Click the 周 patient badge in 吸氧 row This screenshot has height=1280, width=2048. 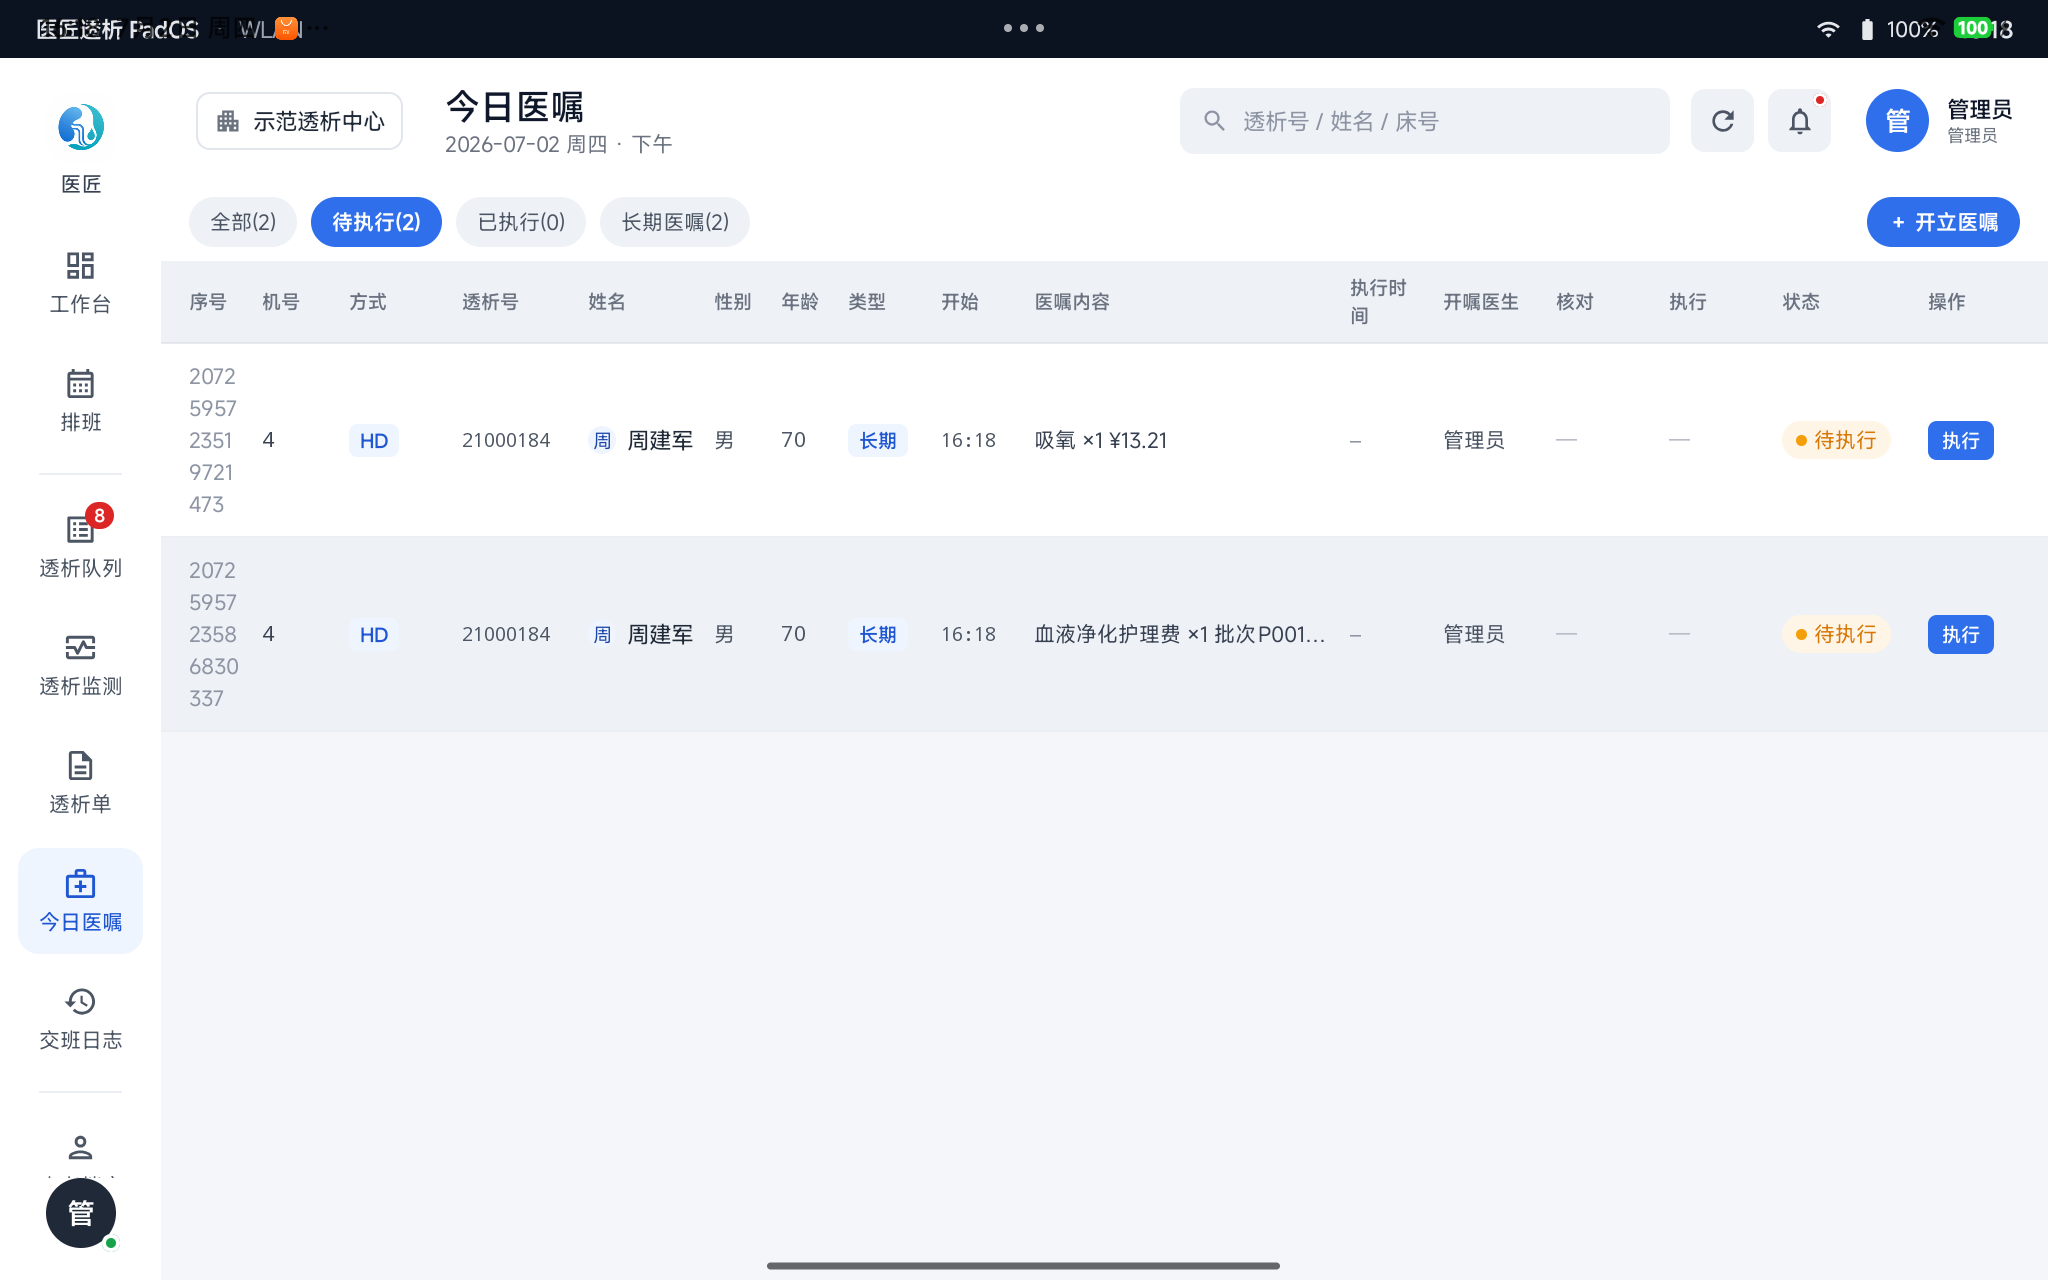(602, 441)
